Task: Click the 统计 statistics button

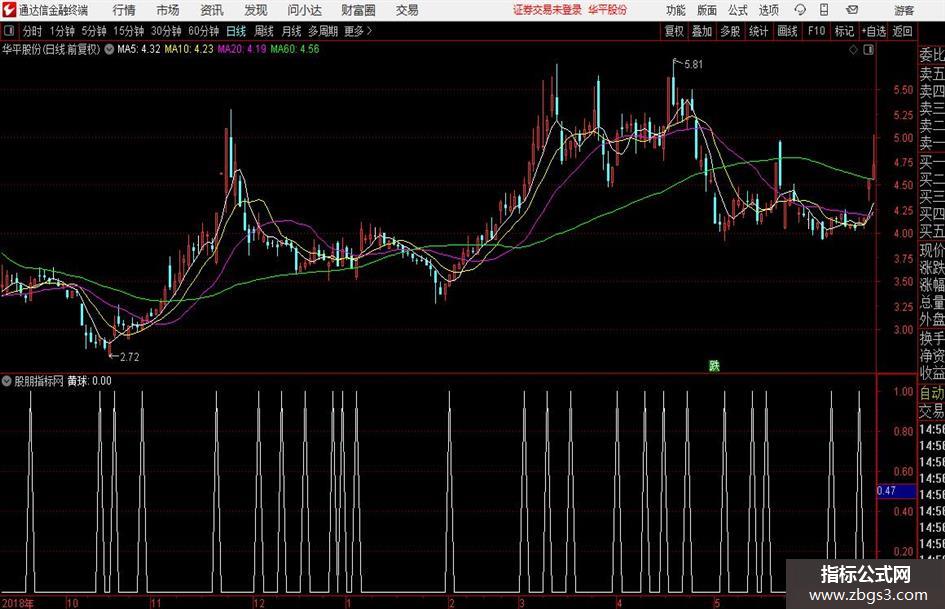Action: (759, 31)
